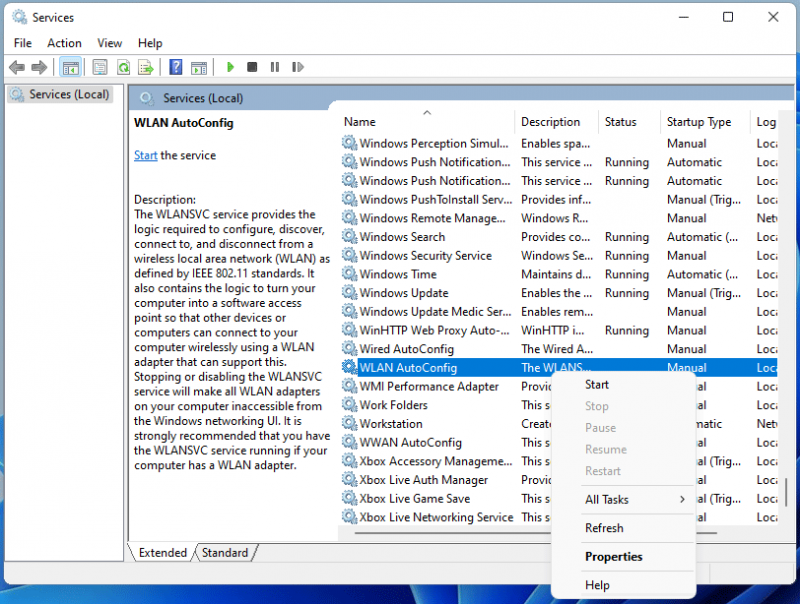Open the Action menu
800x604 pixels.
pos(64,43)
